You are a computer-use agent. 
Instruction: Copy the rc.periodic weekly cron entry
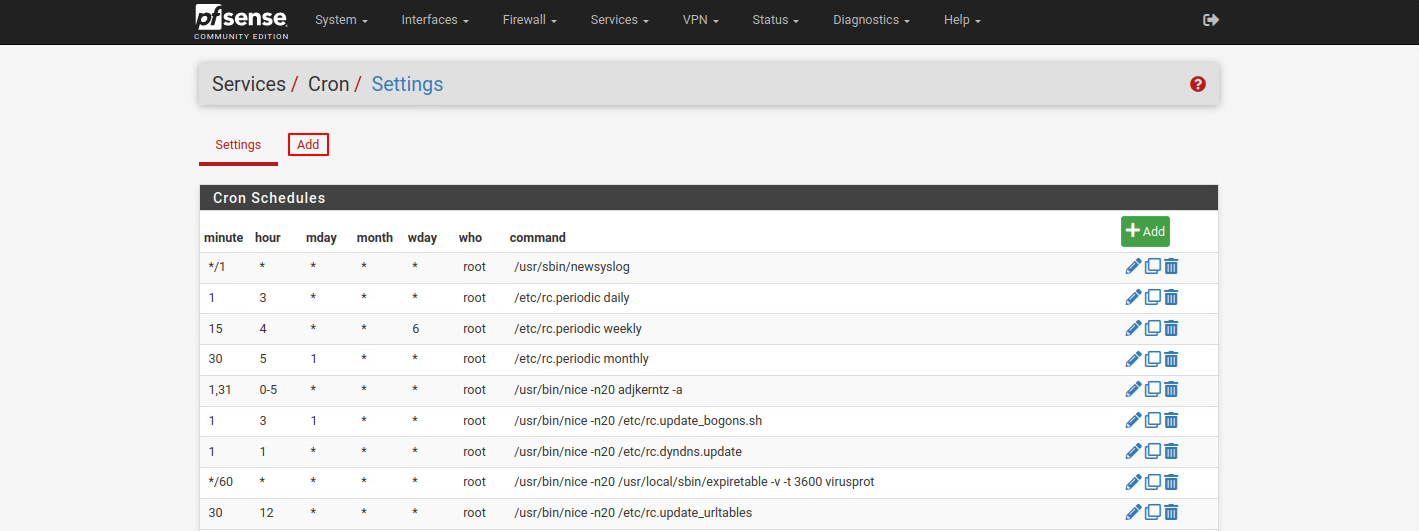(1152, 329)
